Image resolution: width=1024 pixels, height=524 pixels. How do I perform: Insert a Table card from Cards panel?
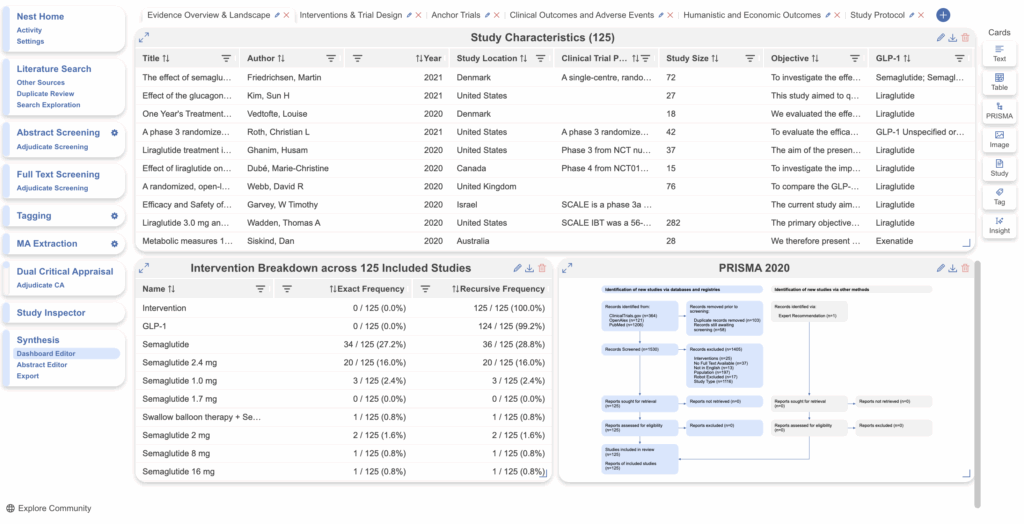pos(999,81)
